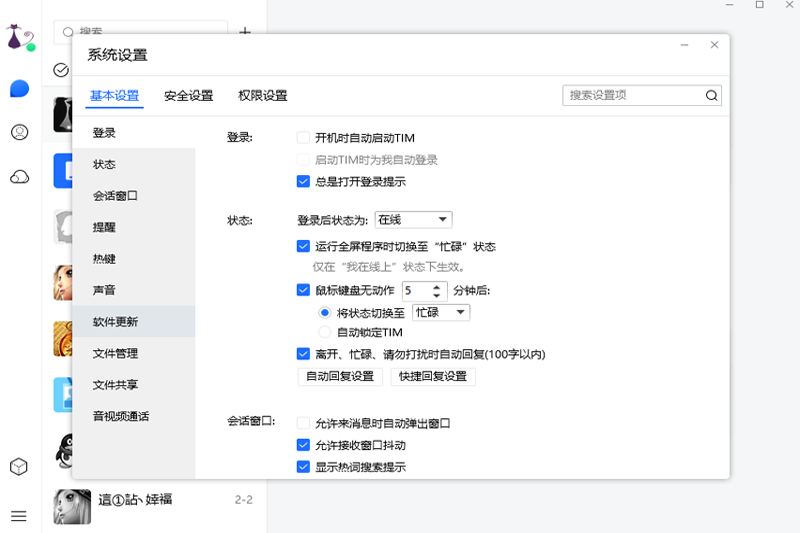The width and height of the screenshot is (800, 533).
Task: Open the contacts icon in left sidebar
Action: (x=19, y=132)
